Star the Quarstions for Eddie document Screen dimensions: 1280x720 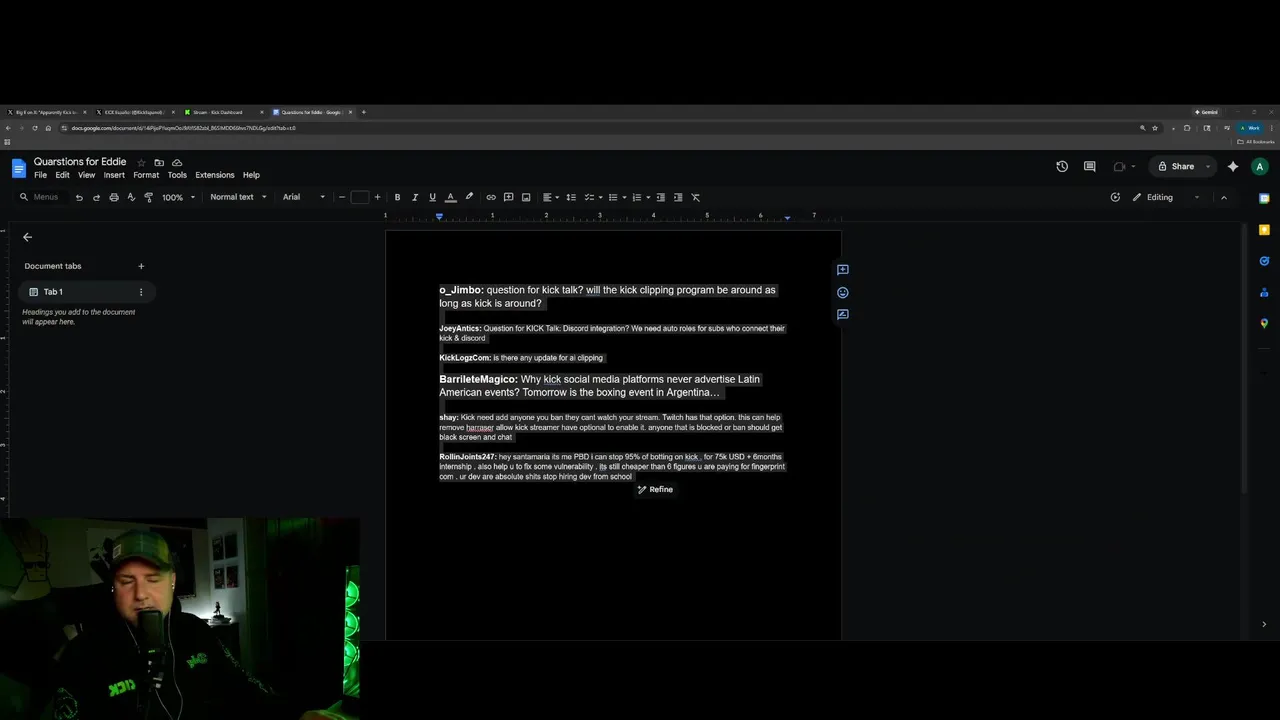coord(141,162)
